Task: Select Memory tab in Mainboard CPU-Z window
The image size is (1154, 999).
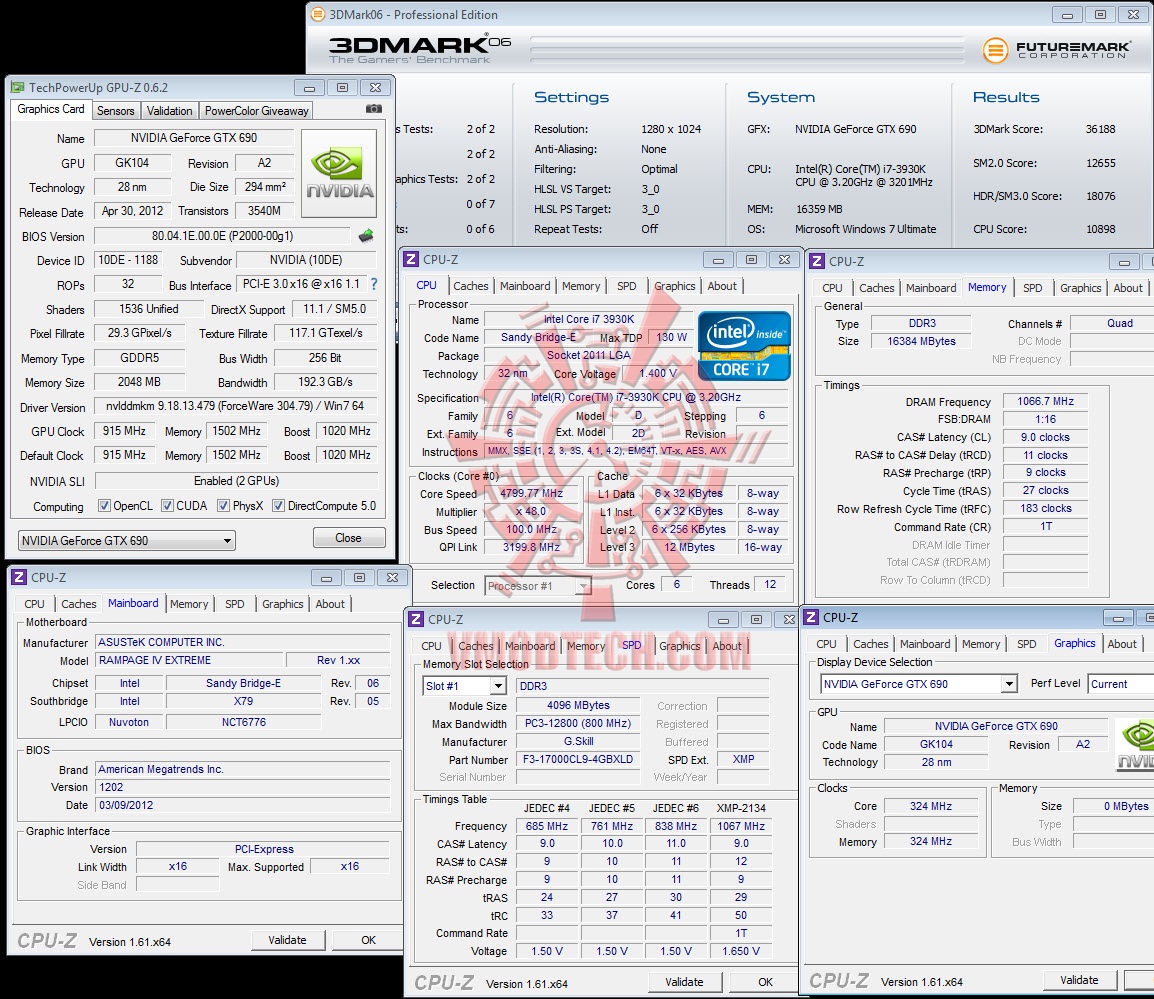Action: coord(189,604)
